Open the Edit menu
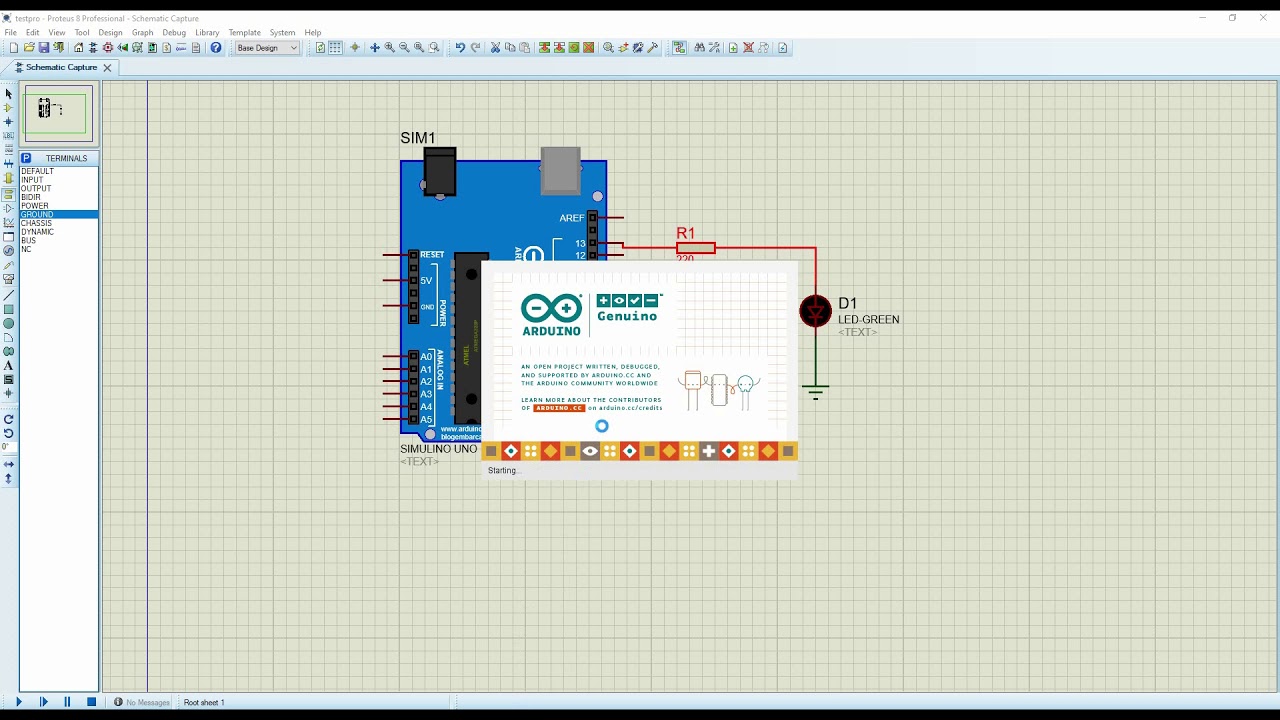The image size is (1280, 720). (32, 32)
